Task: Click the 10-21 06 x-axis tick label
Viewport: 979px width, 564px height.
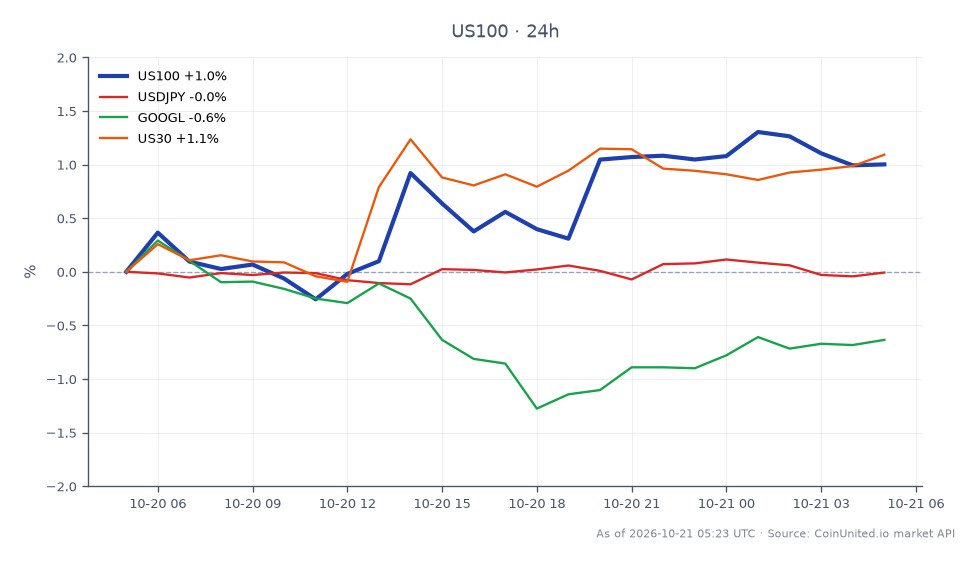Action: [x=916, y=503]
